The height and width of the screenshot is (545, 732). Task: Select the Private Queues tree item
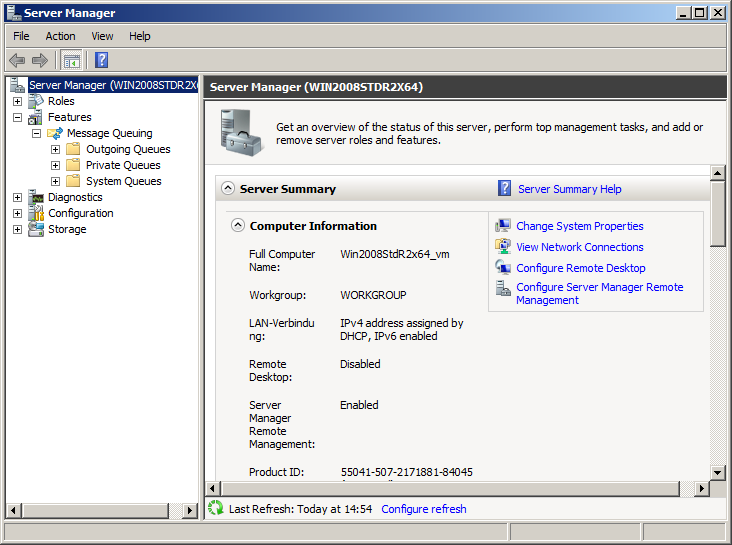pos(123,165)
